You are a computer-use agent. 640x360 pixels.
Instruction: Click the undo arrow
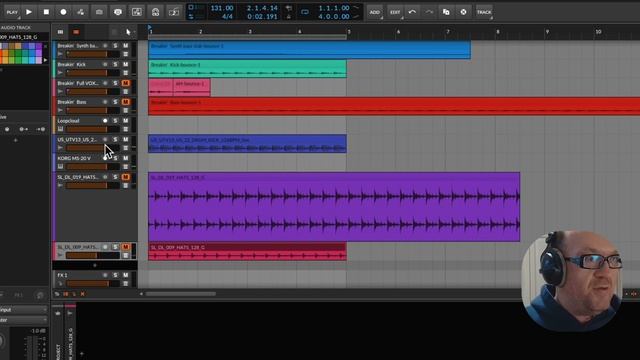coord(412,12)
